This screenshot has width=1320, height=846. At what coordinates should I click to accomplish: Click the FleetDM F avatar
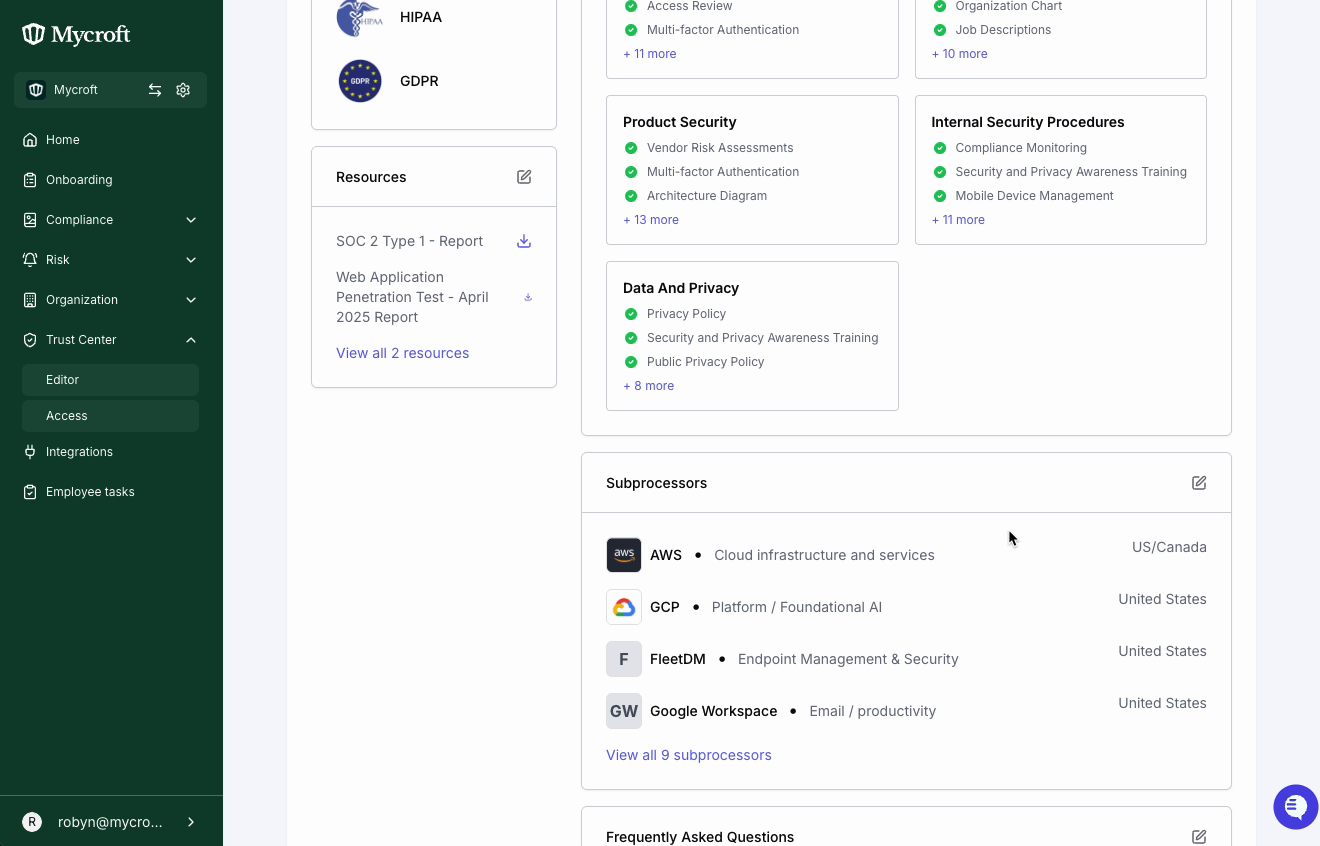[x=624, y=659]
